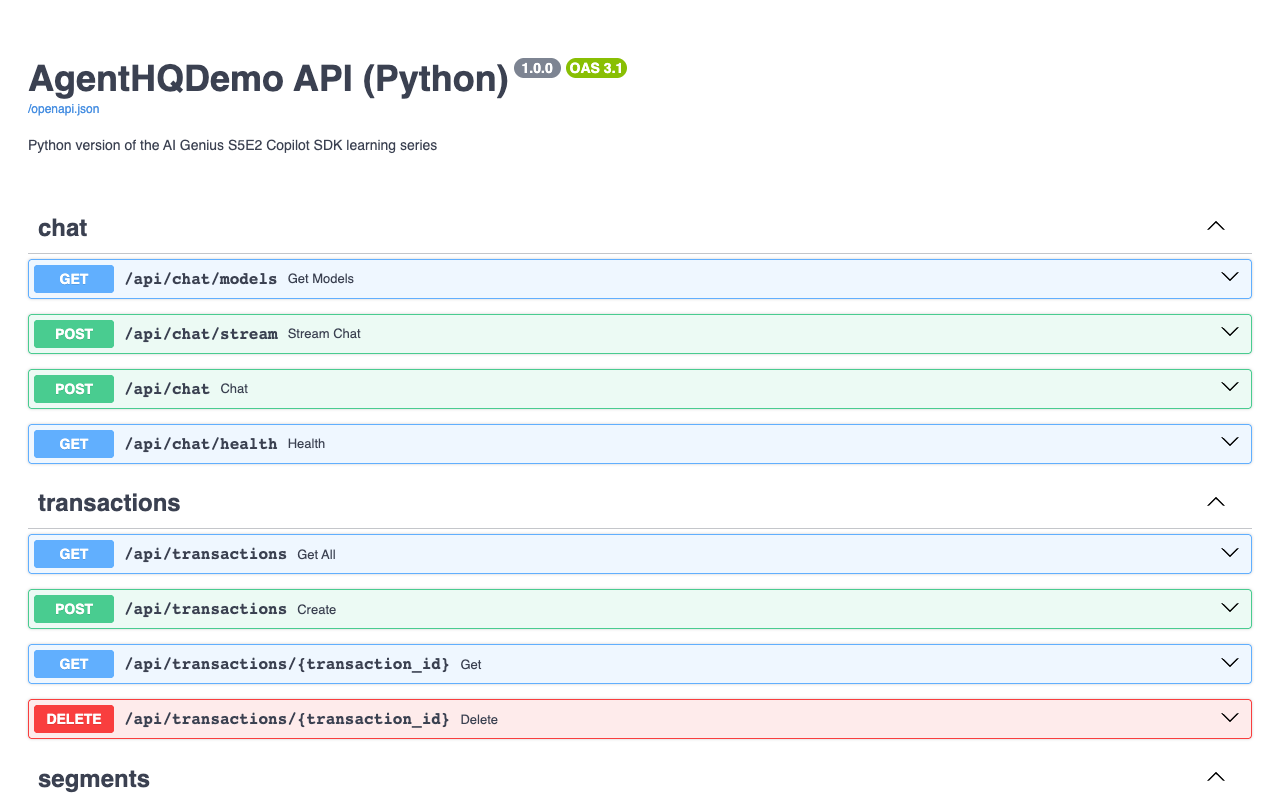1280x800 pixels.
Task: Click the chat section heading
Action: coord(63,228)
